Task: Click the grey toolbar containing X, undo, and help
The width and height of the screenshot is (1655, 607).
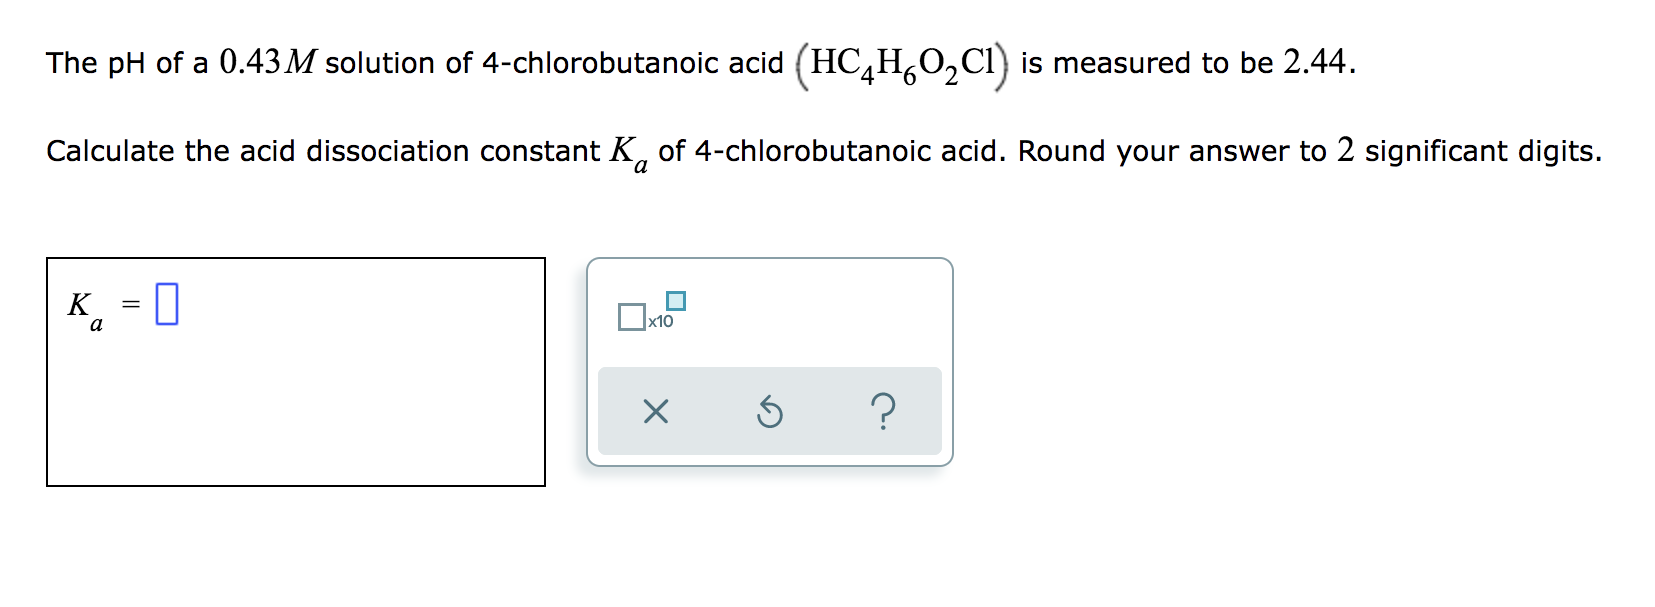Action: point(770,413)
